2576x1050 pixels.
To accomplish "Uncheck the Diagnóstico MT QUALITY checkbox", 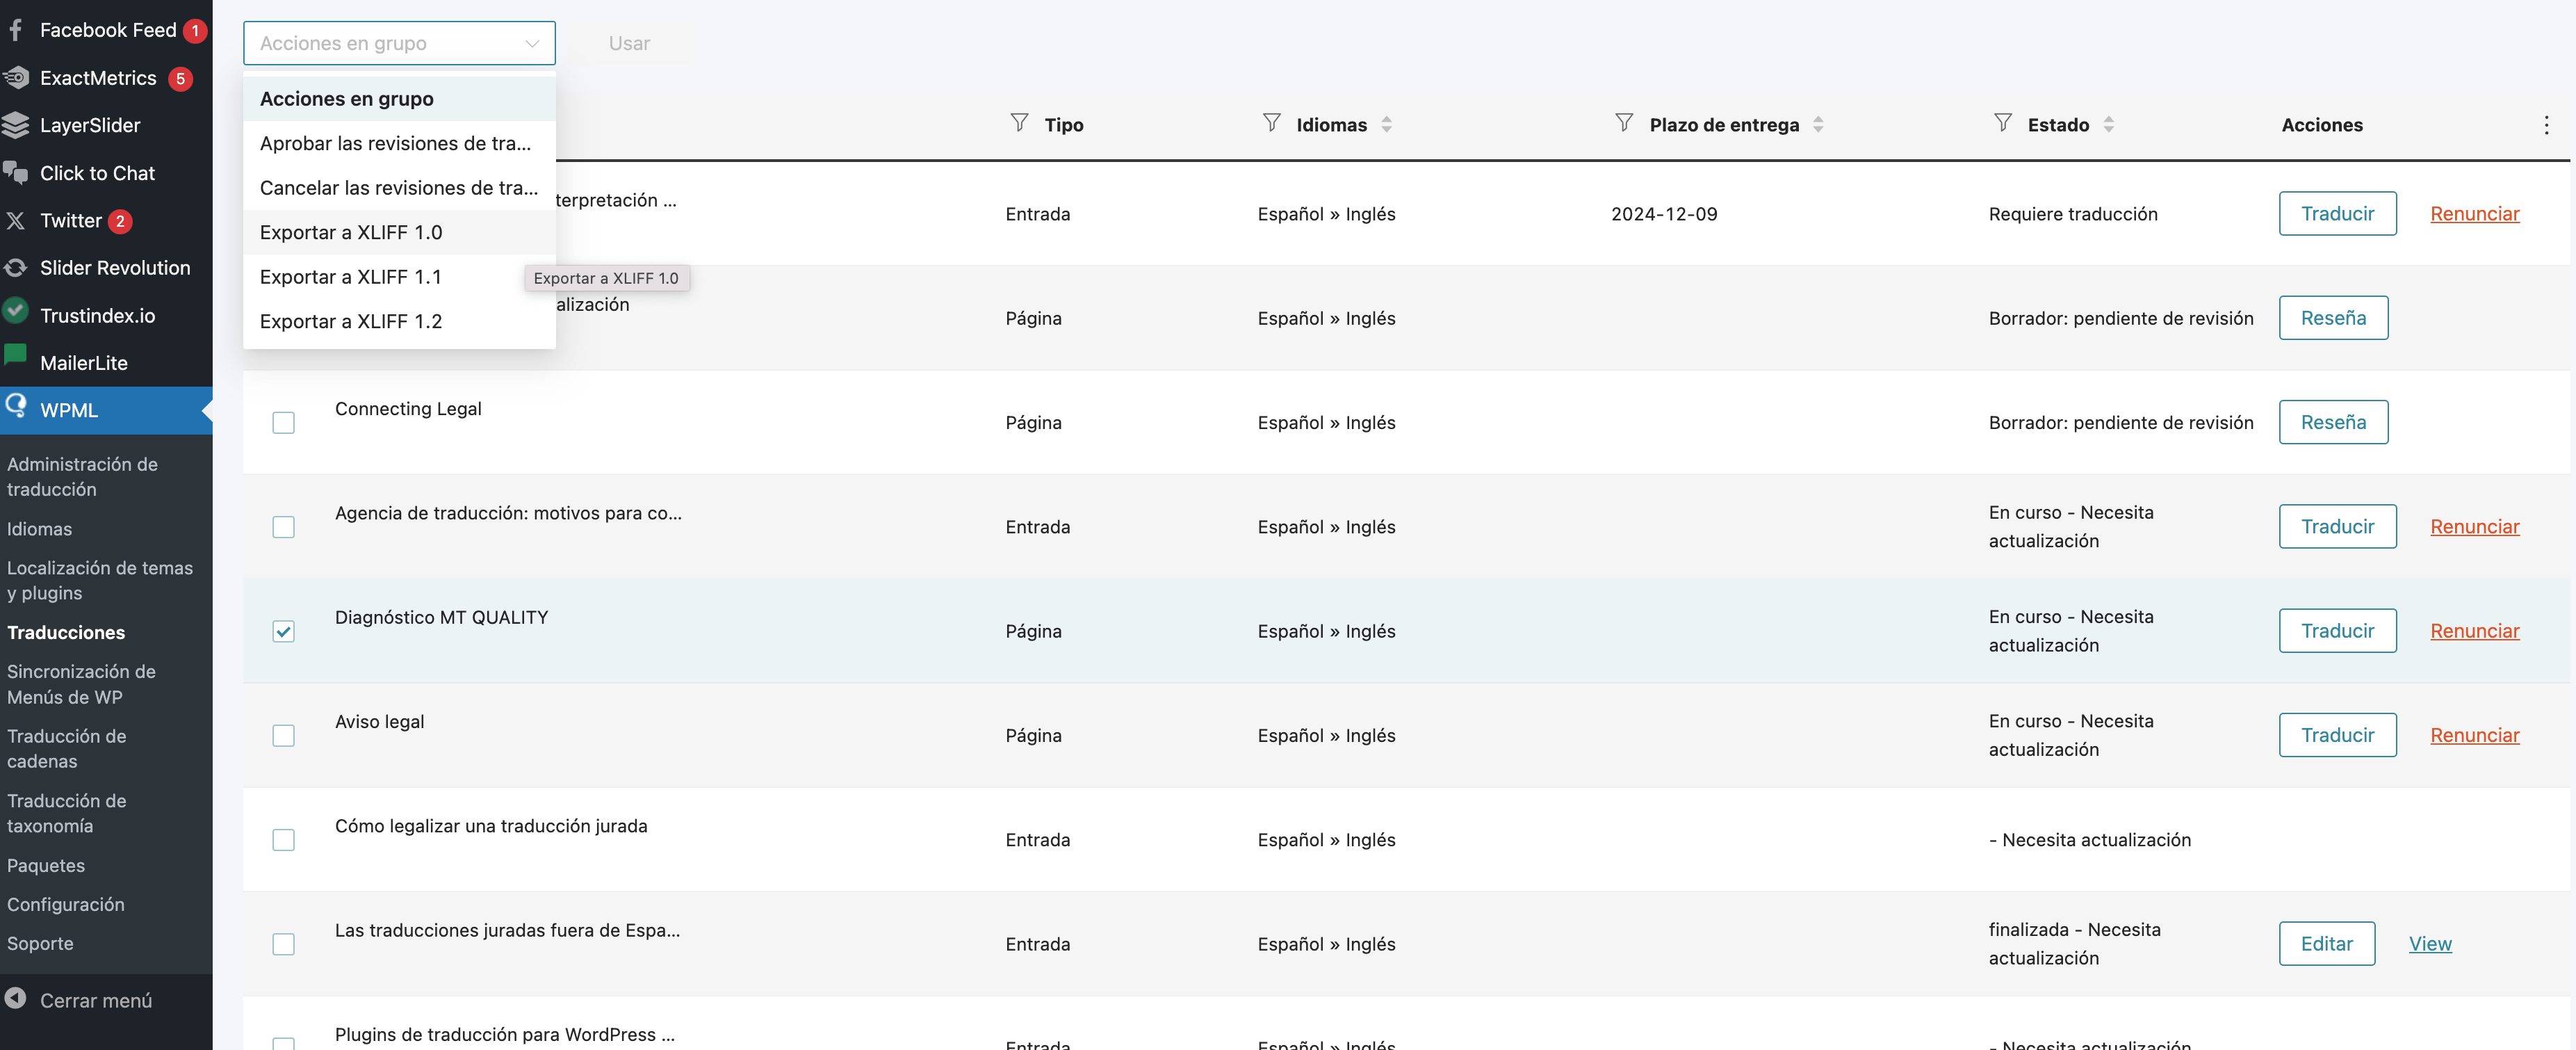I will pyautogui.click(x=283, y=631).
